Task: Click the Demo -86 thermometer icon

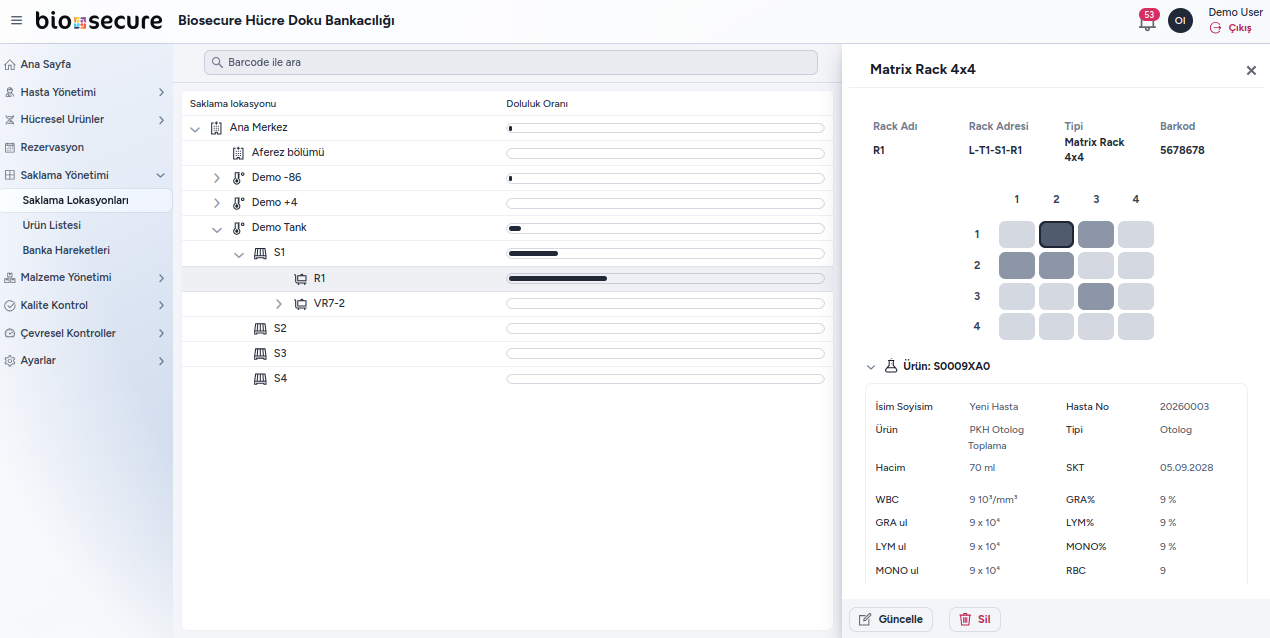Action: pyautogui.click(x=238, y=178)
